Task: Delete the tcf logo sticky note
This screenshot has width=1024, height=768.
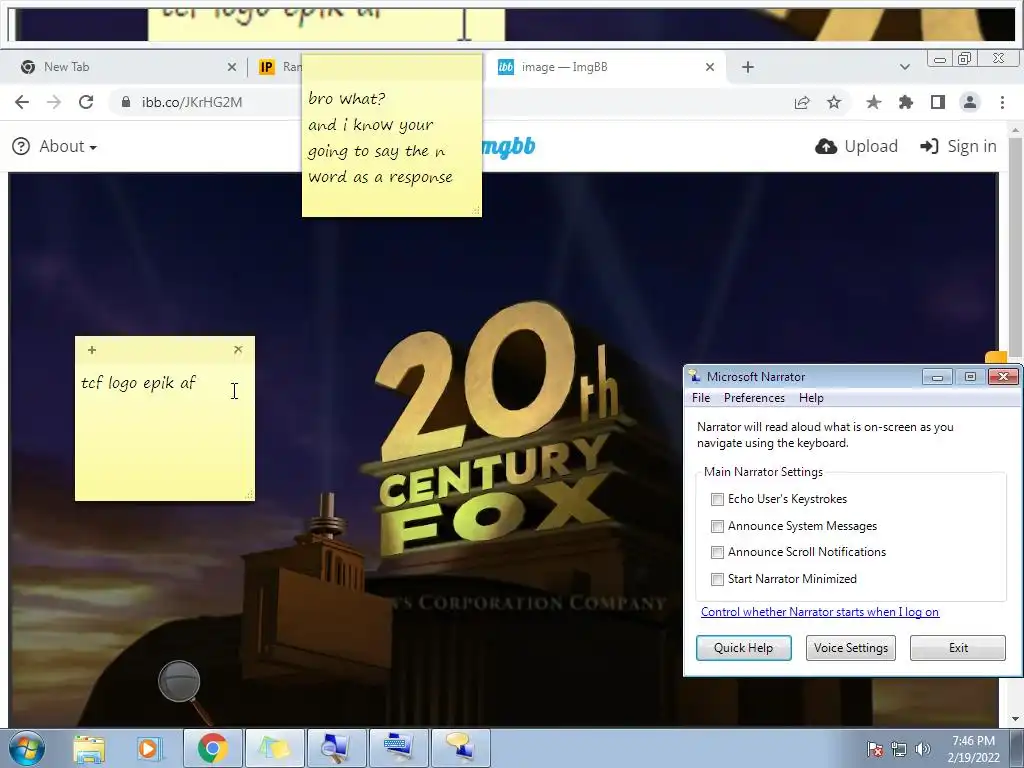Action: click(238, 349)
